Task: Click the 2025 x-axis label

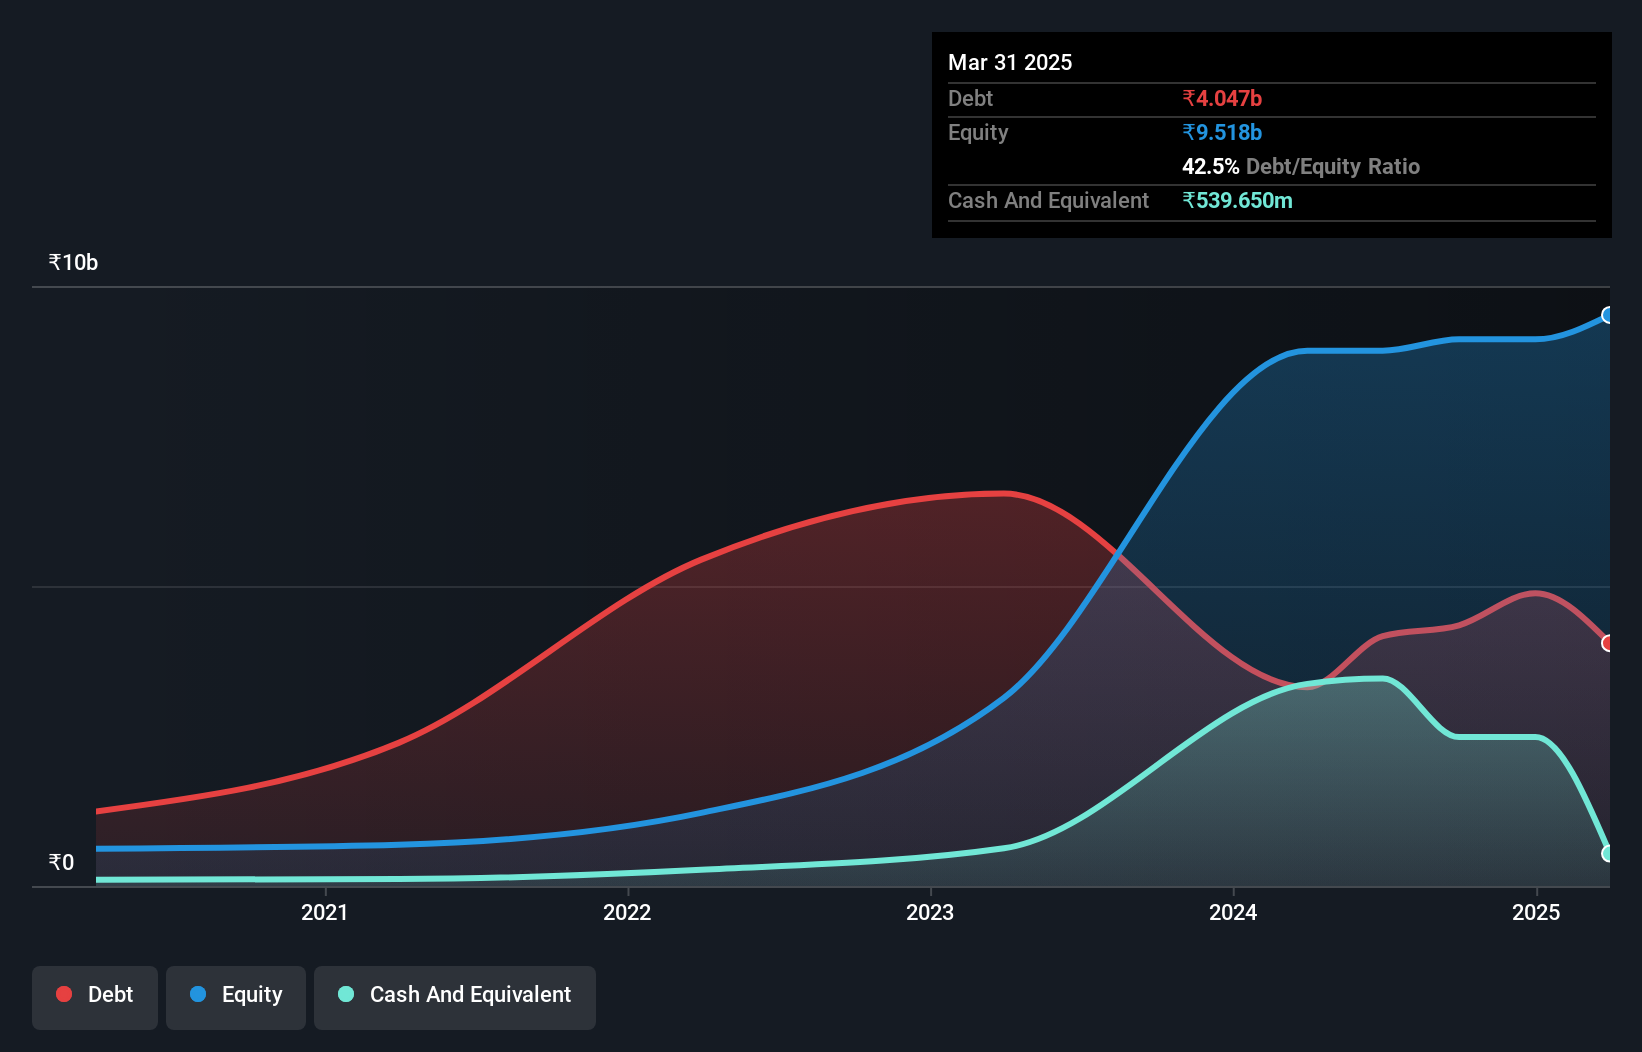Action: coord(1536,912)
